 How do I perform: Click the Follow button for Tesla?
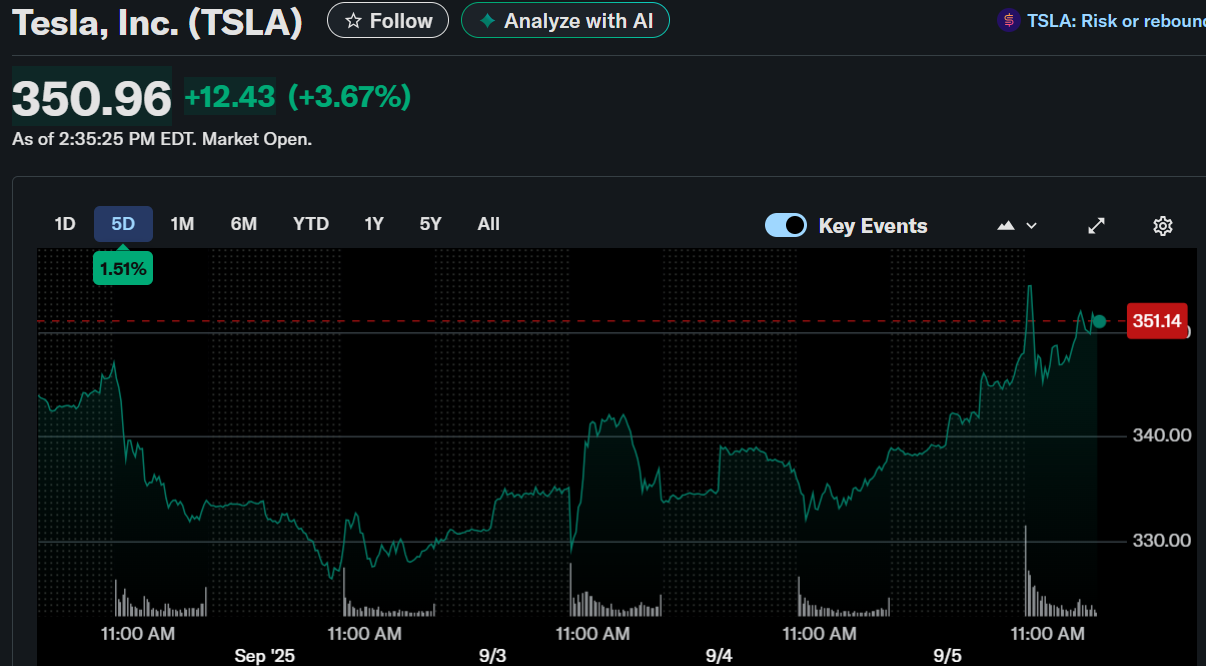point(387,21)
